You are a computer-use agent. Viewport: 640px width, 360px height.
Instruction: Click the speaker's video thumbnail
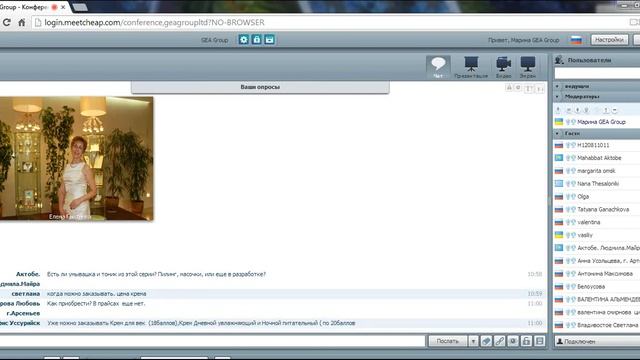tap(76, 159)
